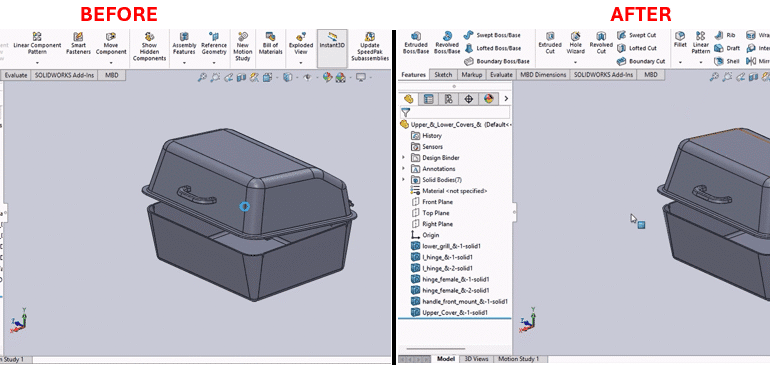Open Assembly Features tool
The width and height of the screenshot is (770, 365).
click(x=184, y=44)
